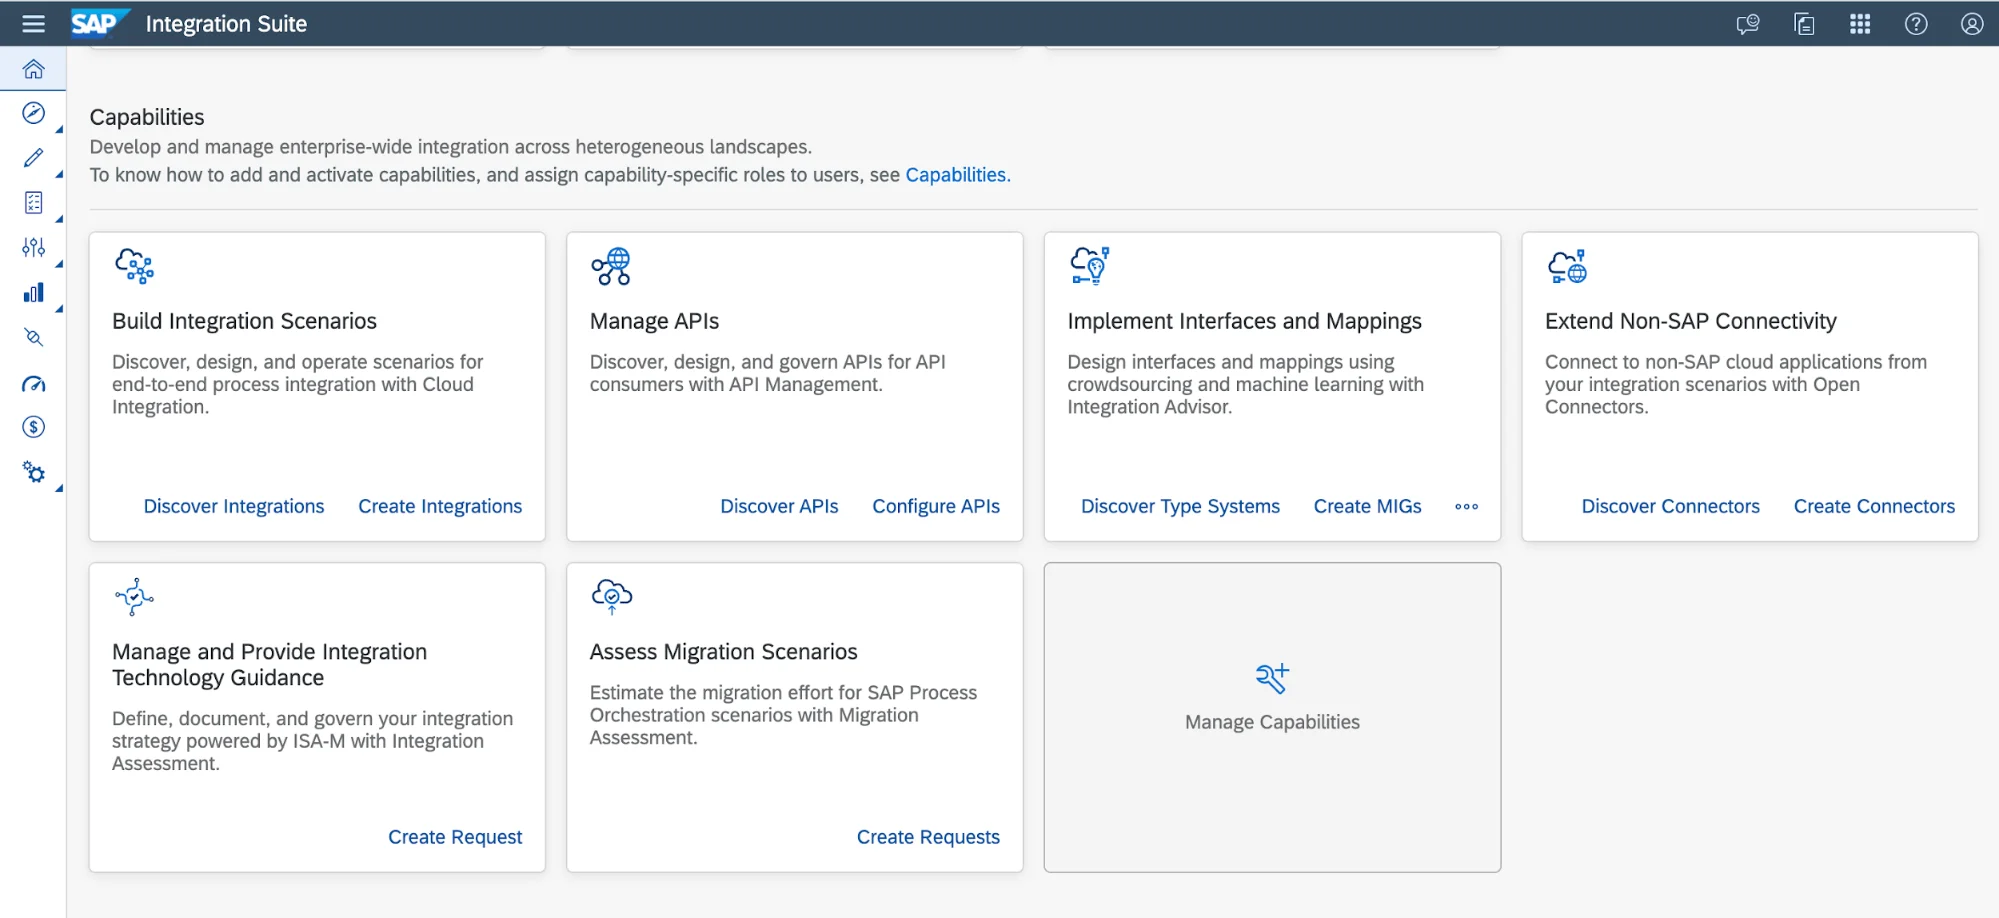The image size is (1999, 918).
Task: Click Discover APIs link
Action: [x=779, y=506]
